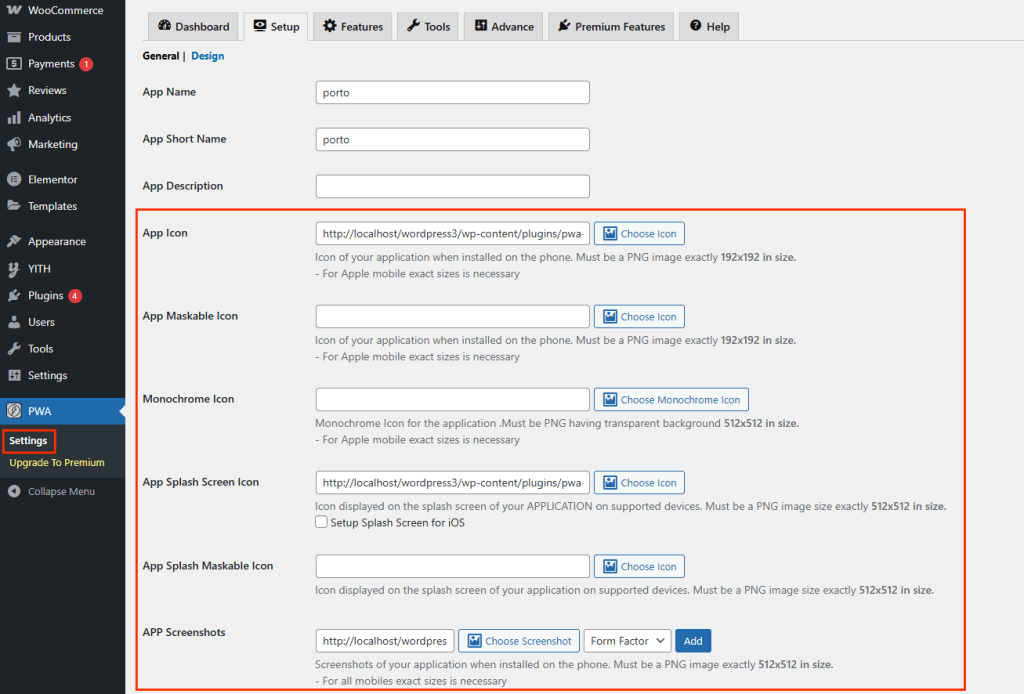Click Upgrade To Premium link

[57, 463]
